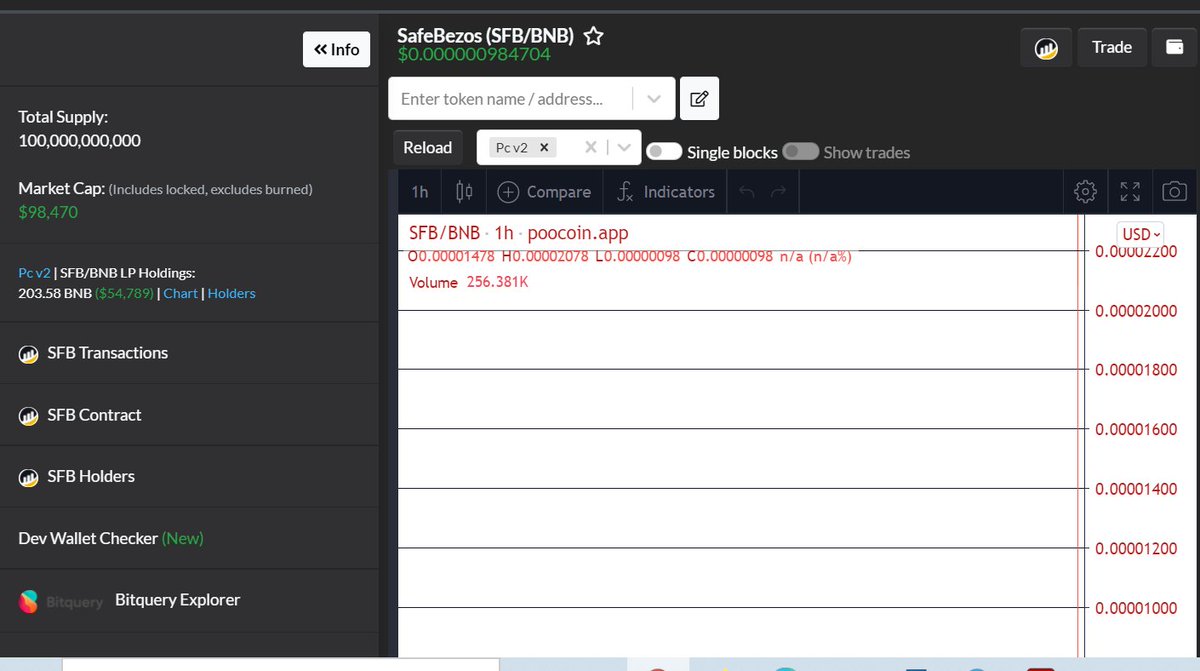Open the LP Holdings Chart link
Screen dimensions: 1200x671
click(181, 293)
